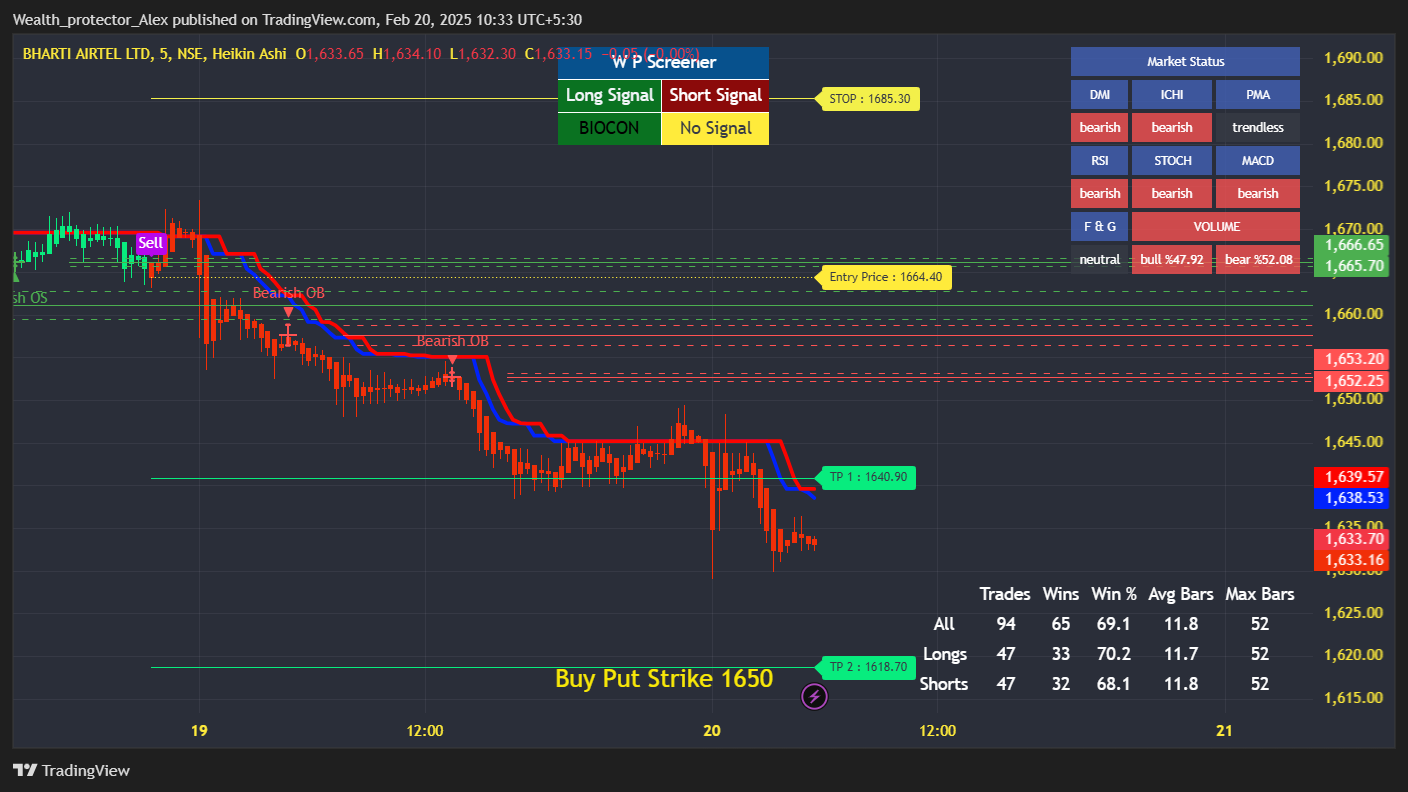Click the STOCH indicator cell
Image resolution: width=1408 pixels, height=792 pixels.
coord(1172,160)
